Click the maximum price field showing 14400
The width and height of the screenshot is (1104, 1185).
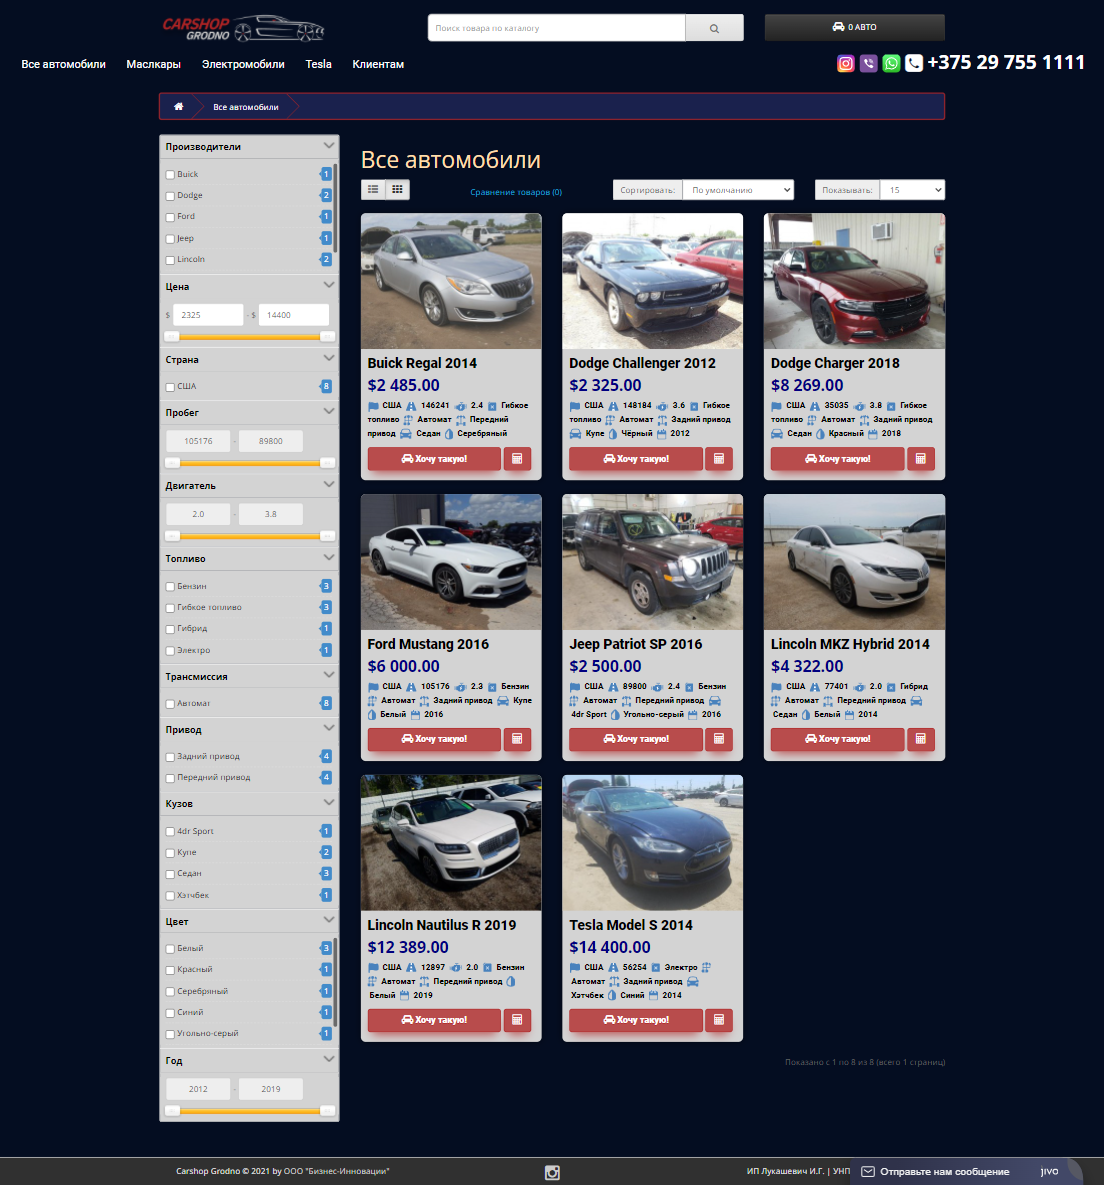coord(294,315)
